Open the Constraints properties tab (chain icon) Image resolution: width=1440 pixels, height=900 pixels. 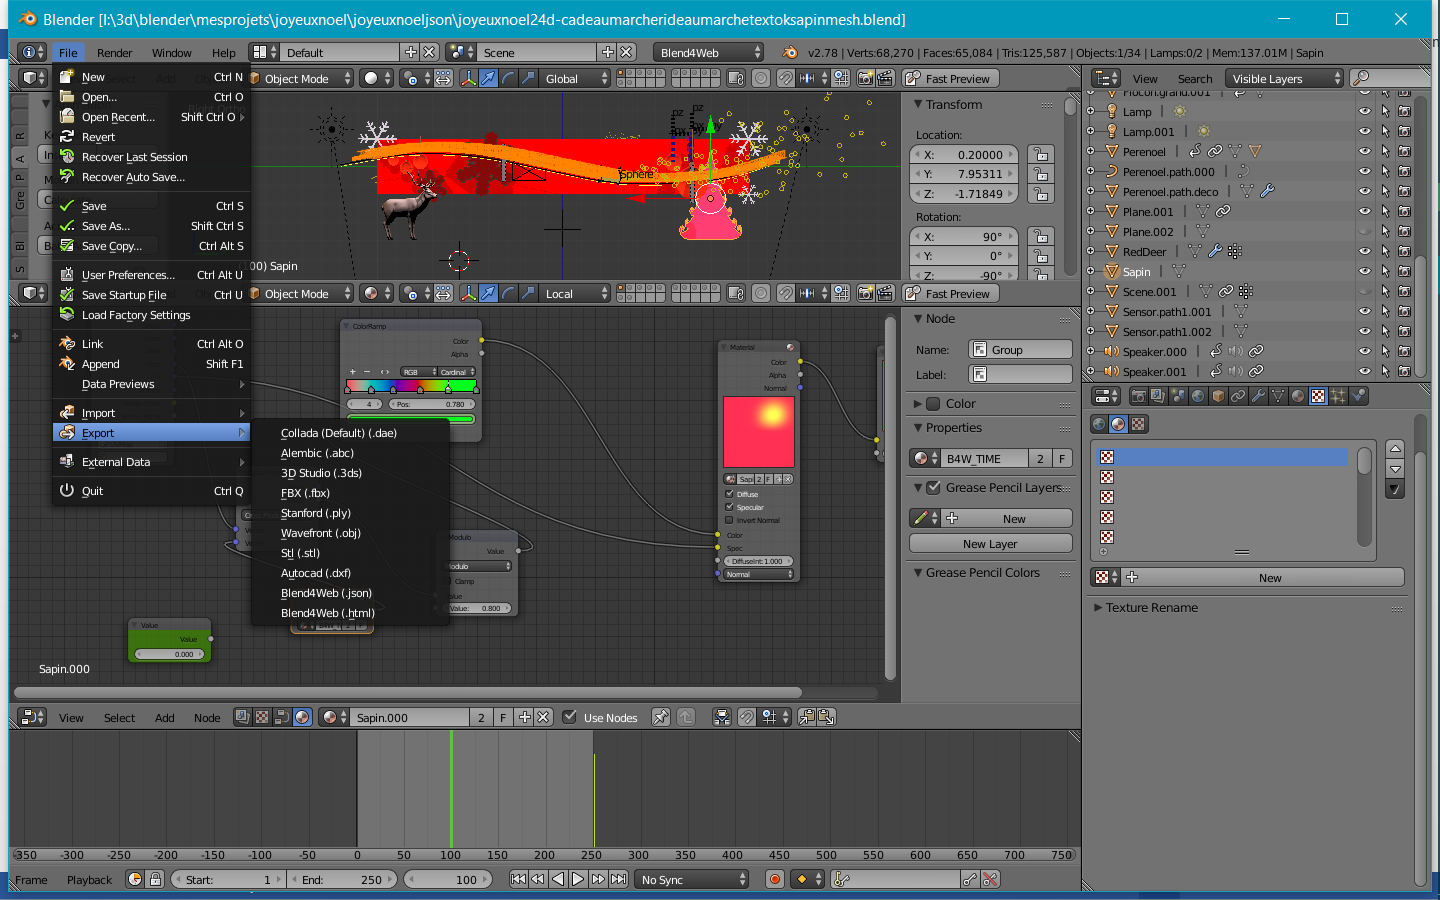pyautogui.click(x=1238, y=396)
